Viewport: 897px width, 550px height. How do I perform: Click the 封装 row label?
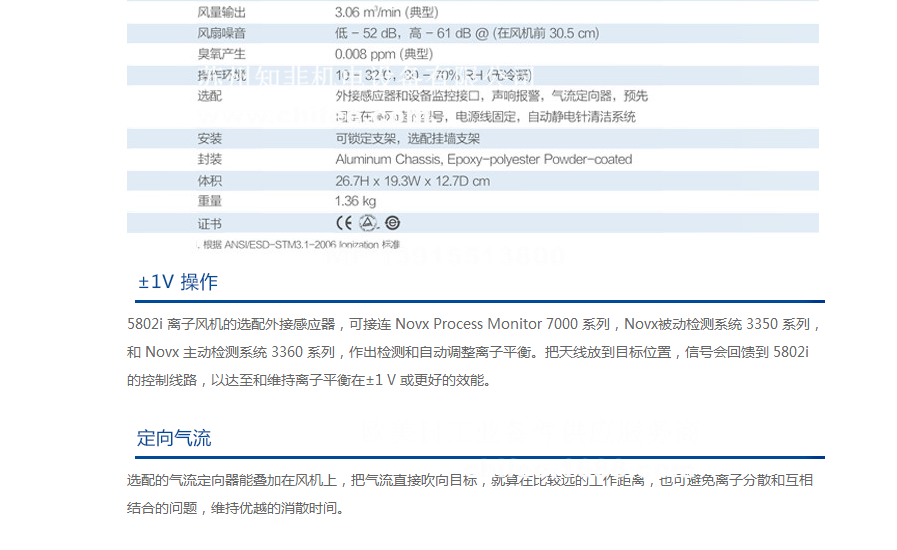pos(209,159)
